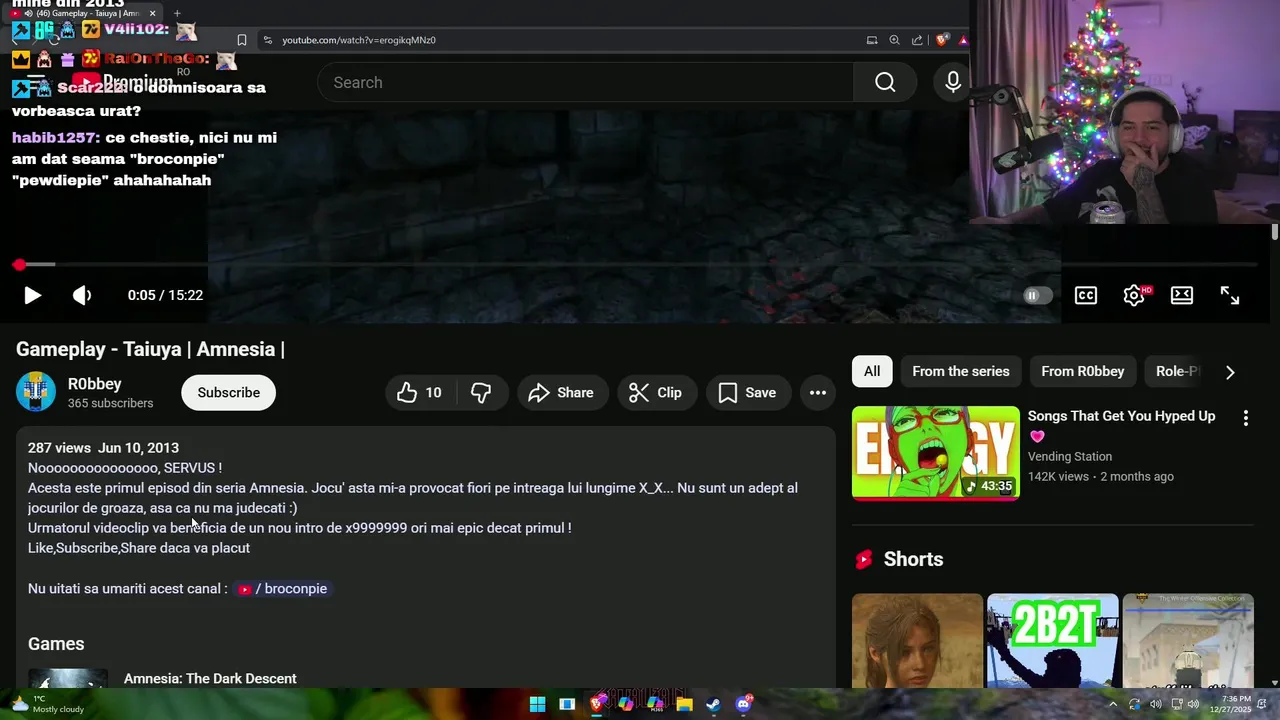1280x720 pixels.
Task: Open Steam from the taskbar
Action: pos(713,704)
